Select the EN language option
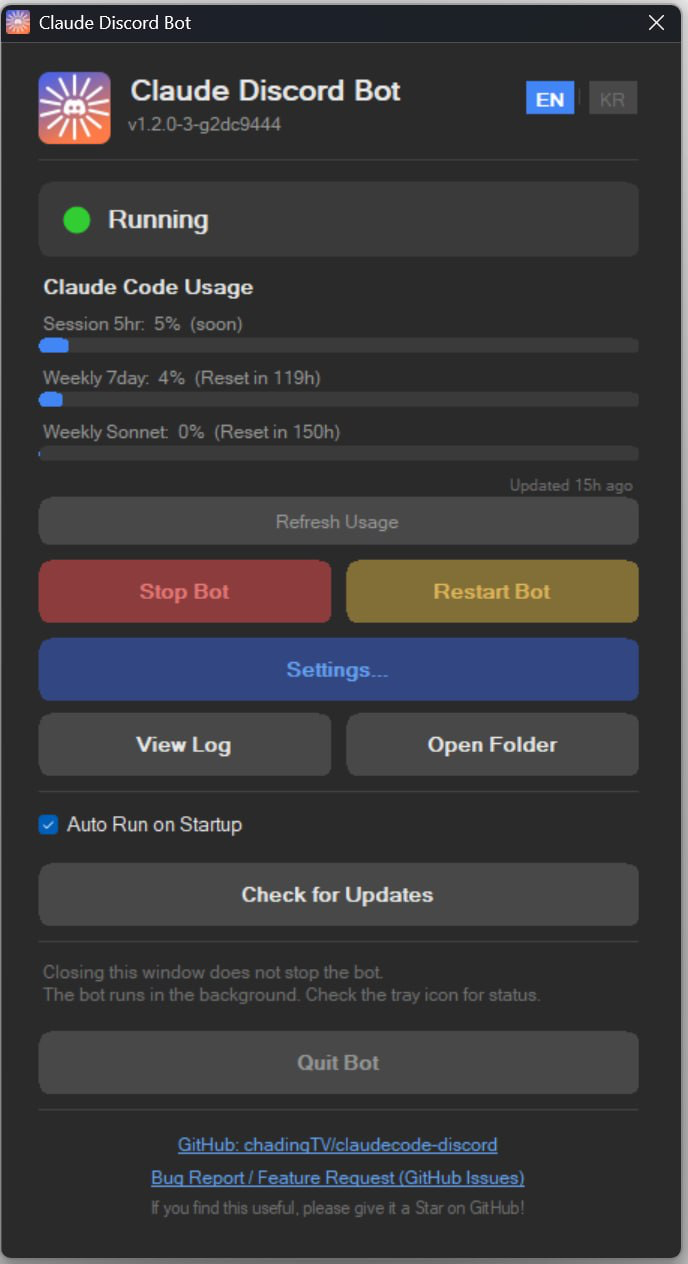The width and height of the screenshot is (688, 1264). [x=550, y=97]
